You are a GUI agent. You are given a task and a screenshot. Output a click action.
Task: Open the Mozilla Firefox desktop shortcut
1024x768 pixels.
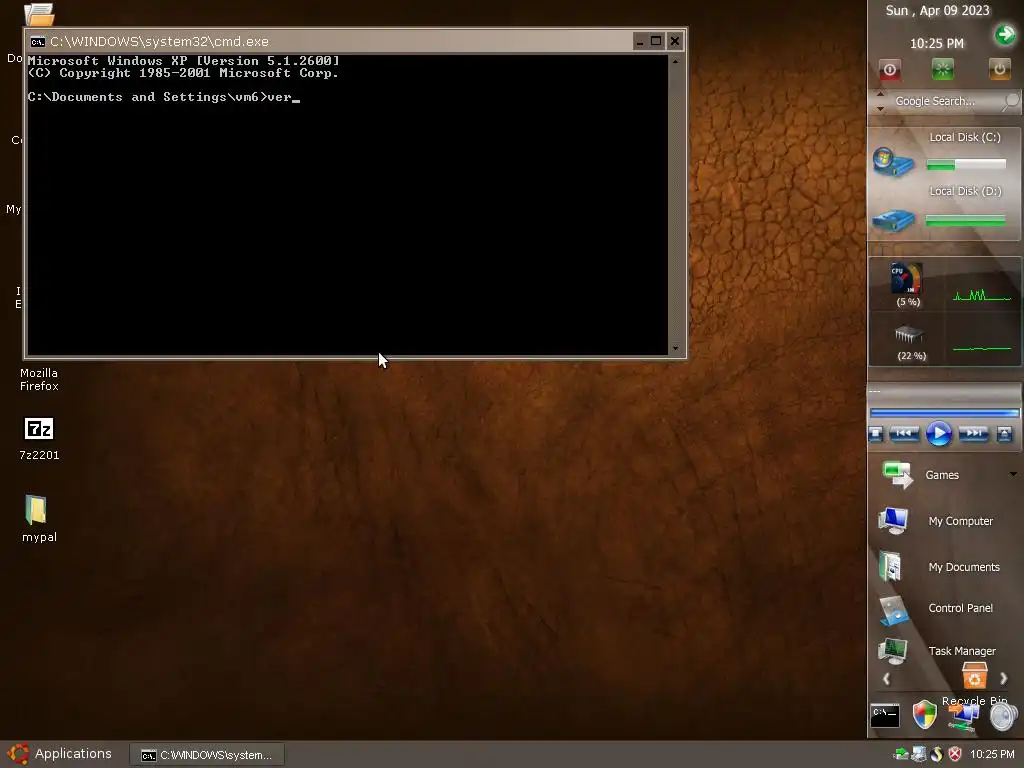[39, 379]
